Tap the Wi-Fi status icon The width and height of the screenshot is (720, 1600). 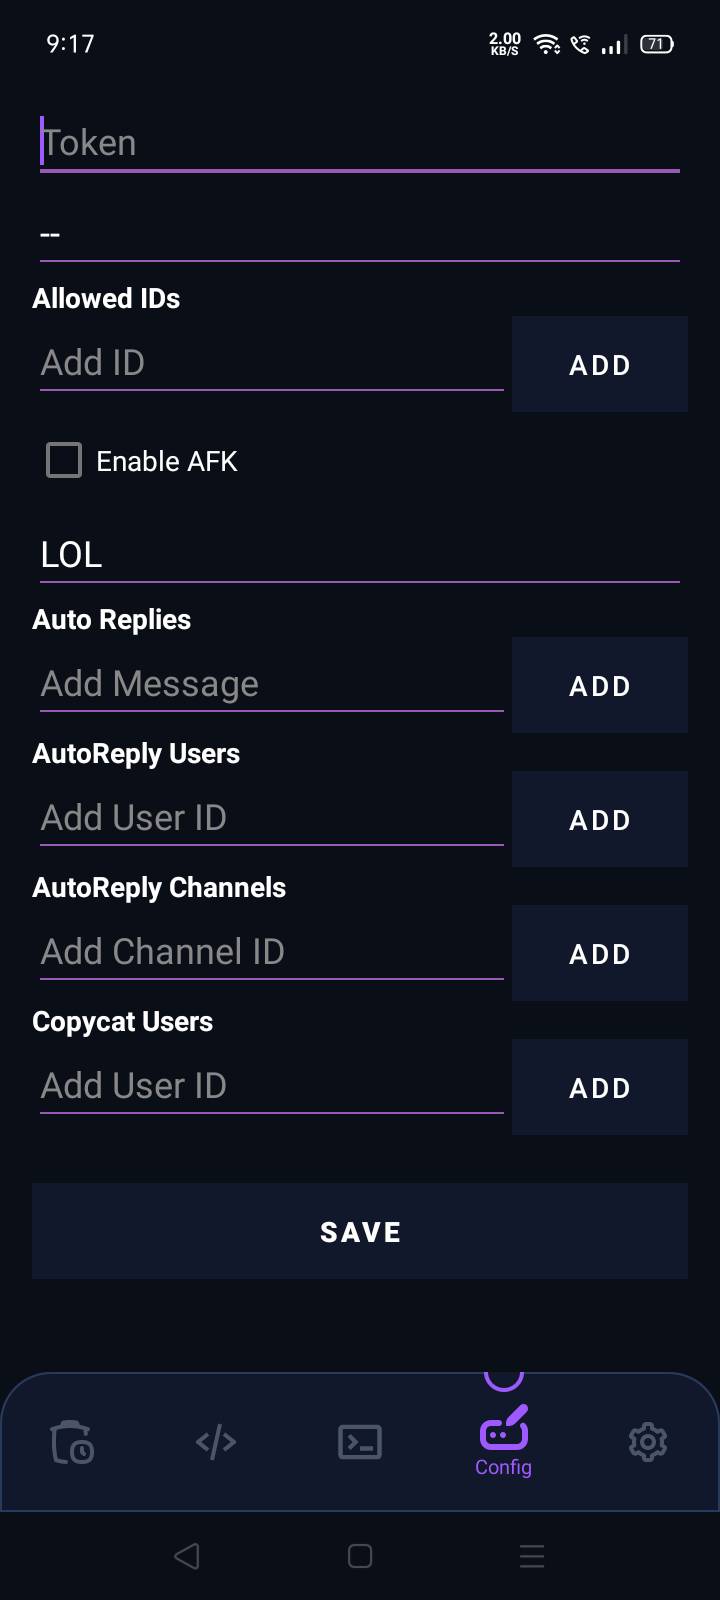click(x=545, y=44)
